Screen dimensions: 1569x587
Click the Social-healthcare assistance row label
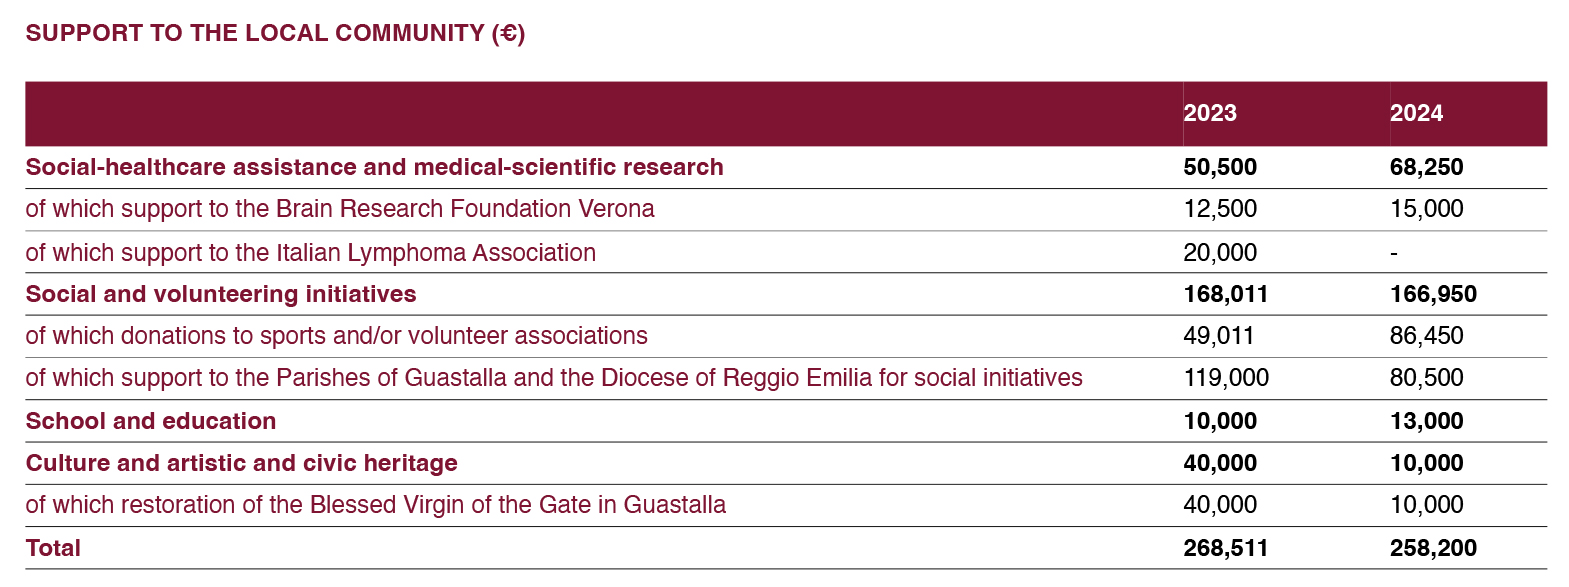point(374,167)
